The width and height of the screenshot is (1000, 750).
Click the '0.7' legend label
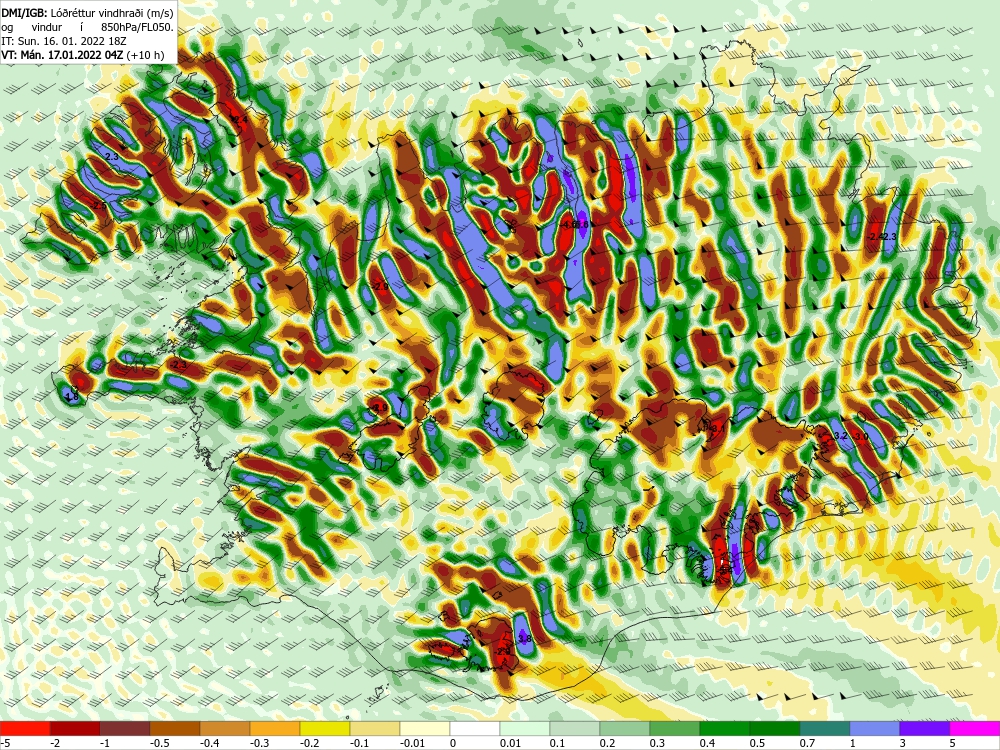click(807, 743)
